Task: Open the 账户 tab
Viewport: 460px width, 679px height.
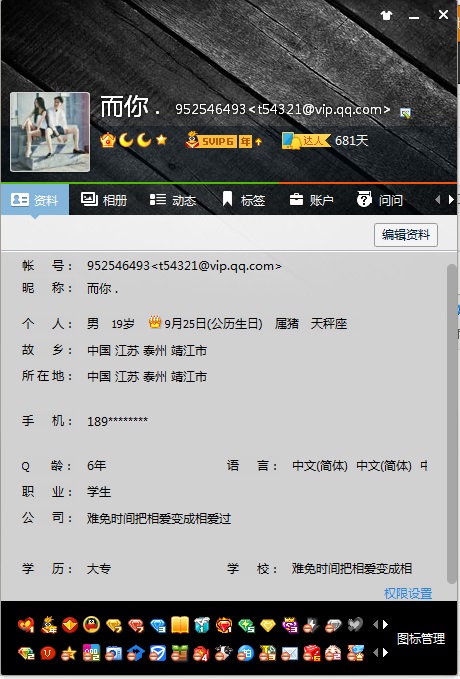Action: 311,200
